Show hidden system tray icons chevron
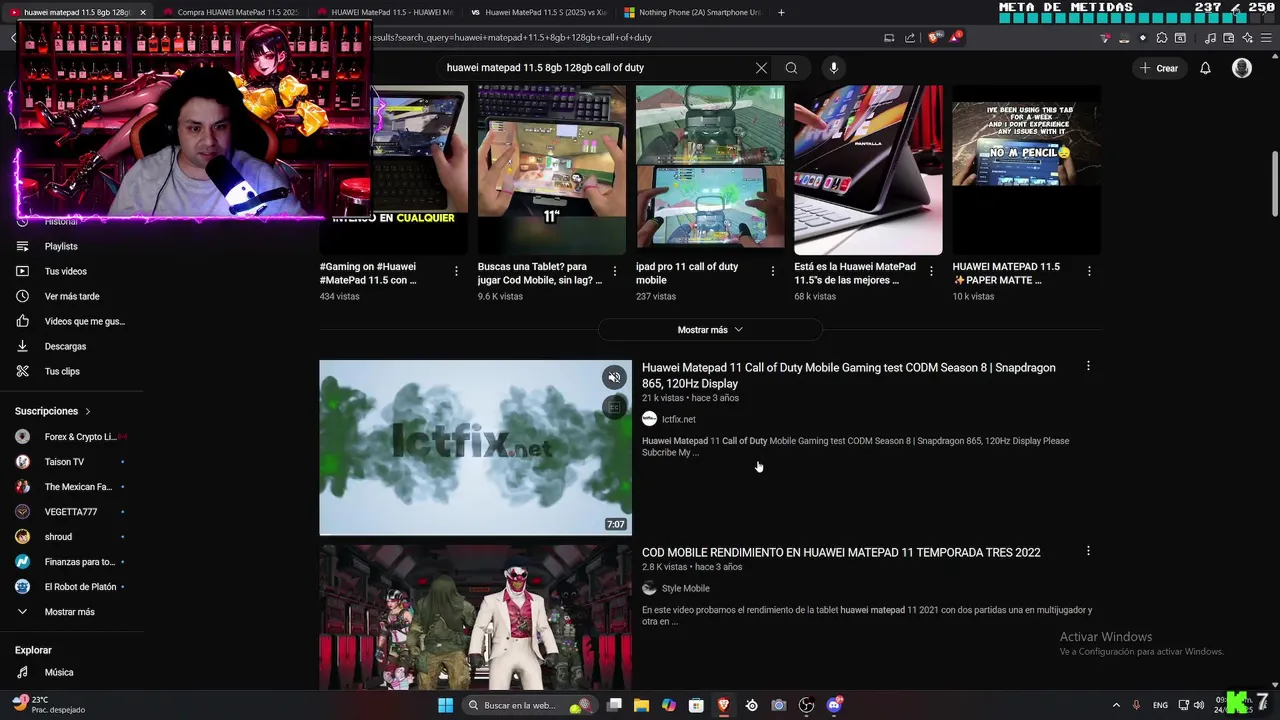This screenshot has width=1280, height=720. (x=1116, y=705)
